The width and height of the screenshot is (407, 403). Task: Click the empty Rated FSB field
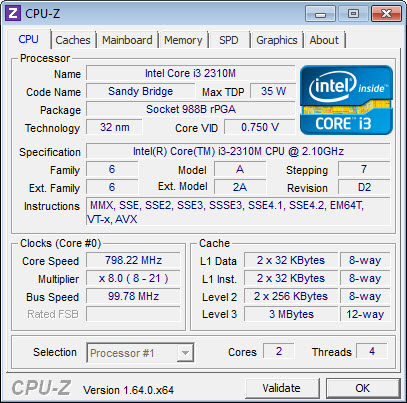133,314
